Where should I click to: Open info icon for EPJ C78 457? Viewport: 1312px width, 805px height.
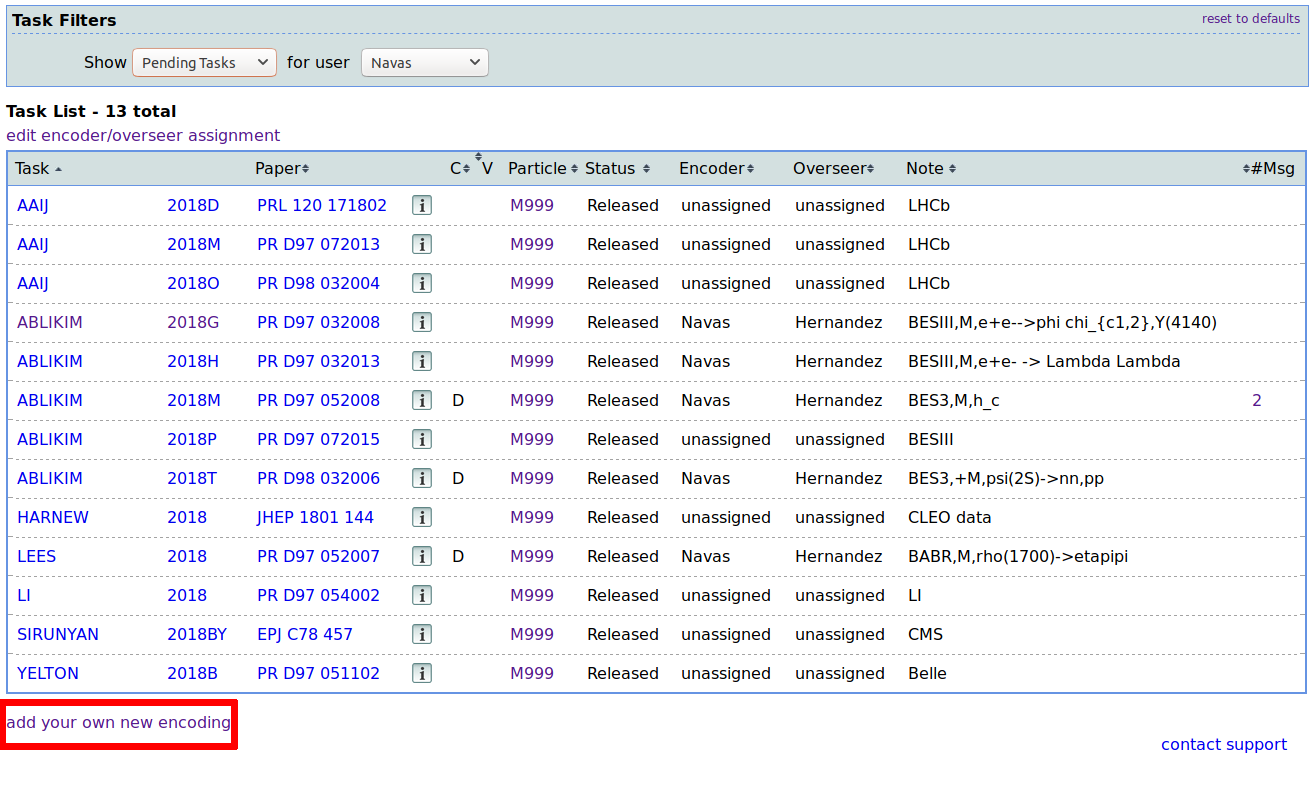click(x=422, y=634)
